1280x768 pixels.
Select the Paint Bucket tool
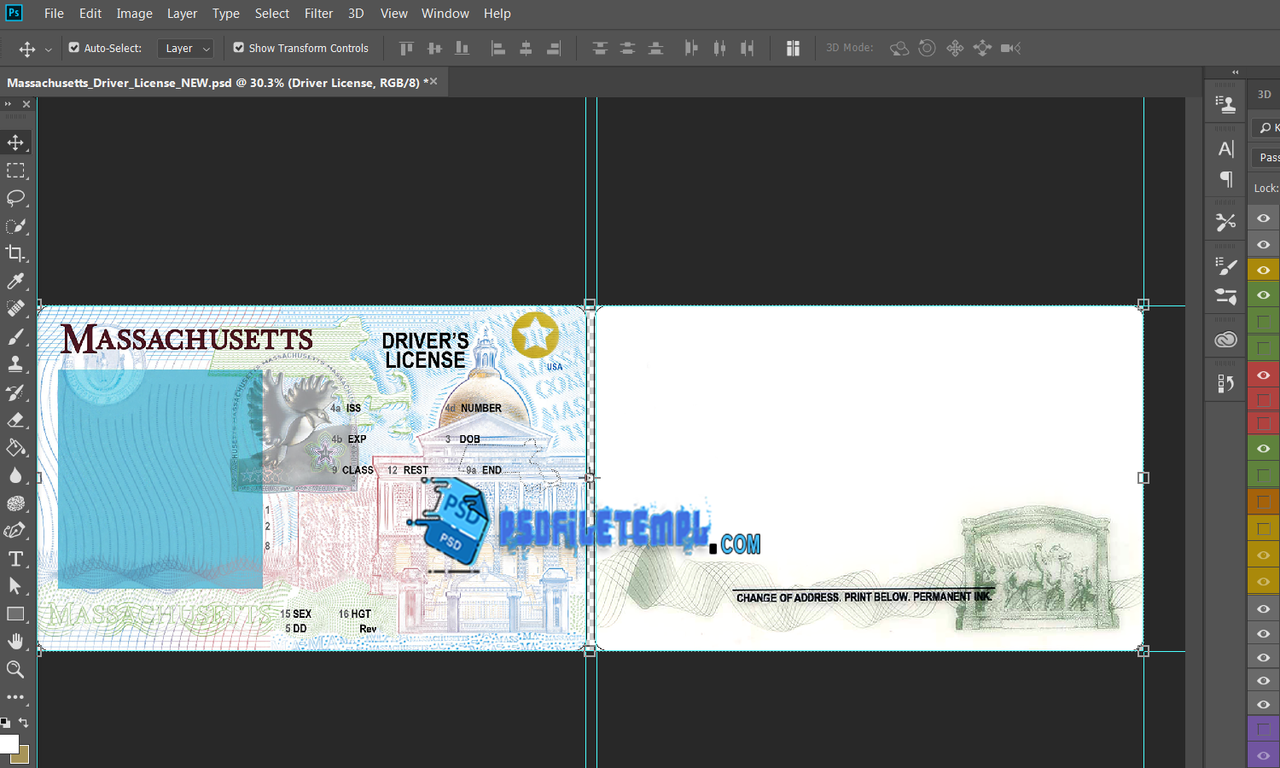point(16,447)
